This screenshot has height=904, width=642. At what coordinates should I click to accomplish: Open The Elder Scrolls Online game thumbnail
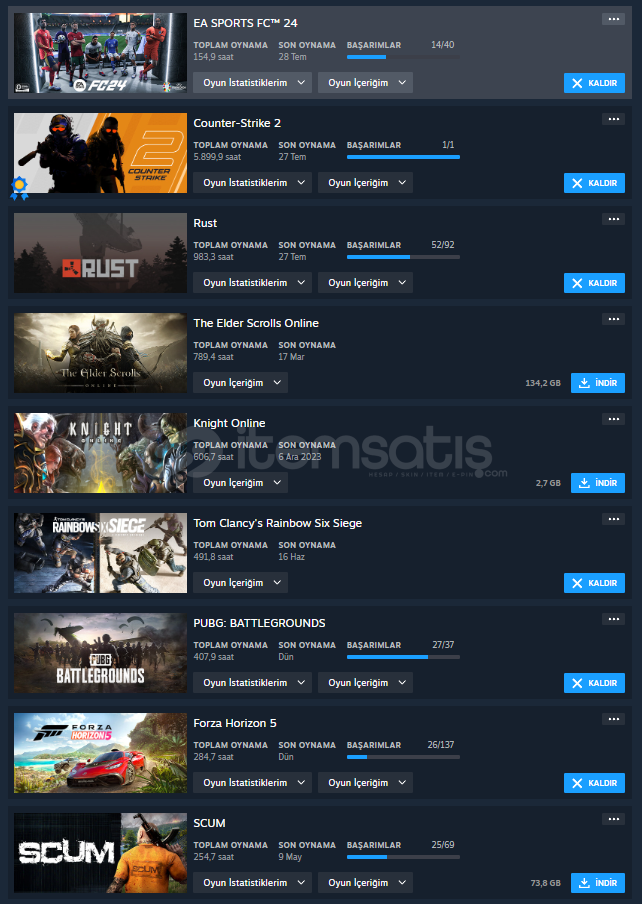[100, 353]
